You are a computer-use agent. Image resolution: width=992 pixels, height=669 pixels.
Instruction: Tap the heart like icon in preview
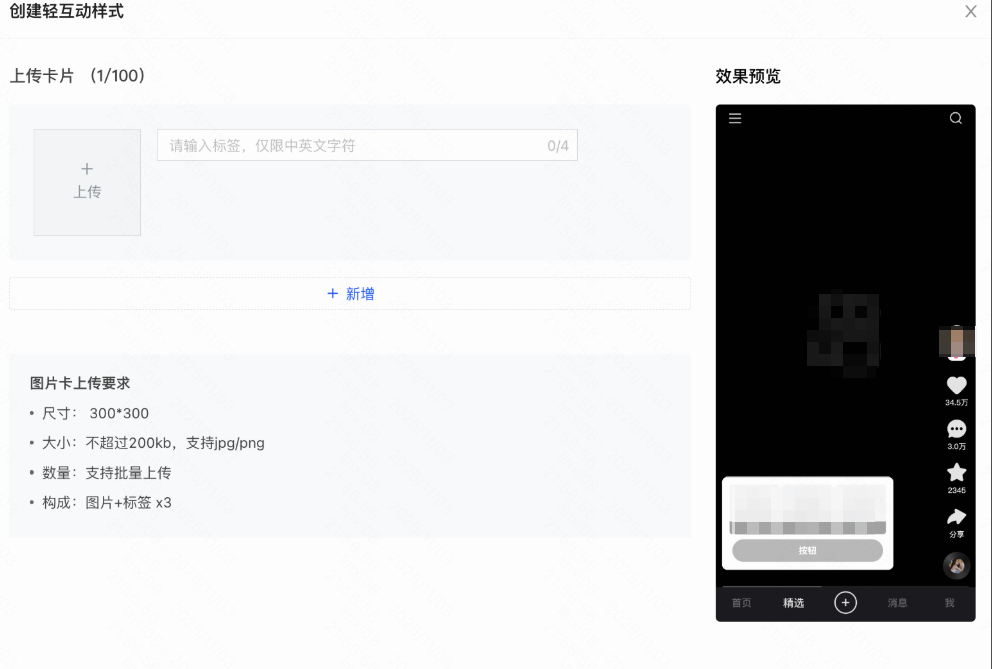click(x=956, y=385)
